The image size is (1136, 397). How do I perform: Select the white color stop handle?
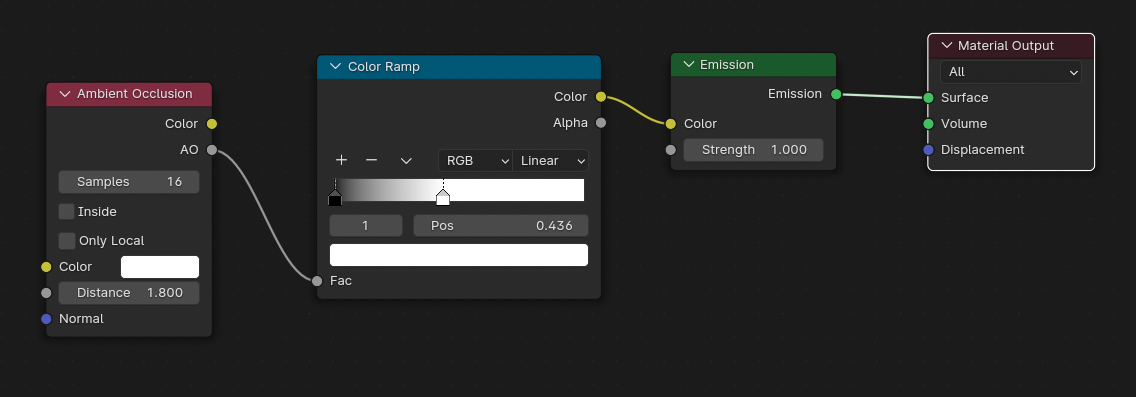click(443, 198)
